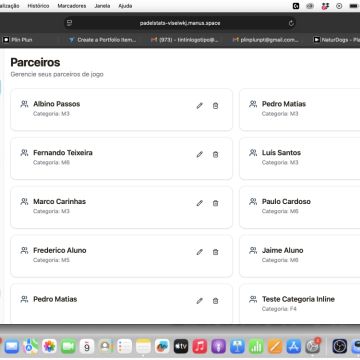The image size is (360, 360).
Task: Click the menu bar record status icon
Action: coord(339,6)
